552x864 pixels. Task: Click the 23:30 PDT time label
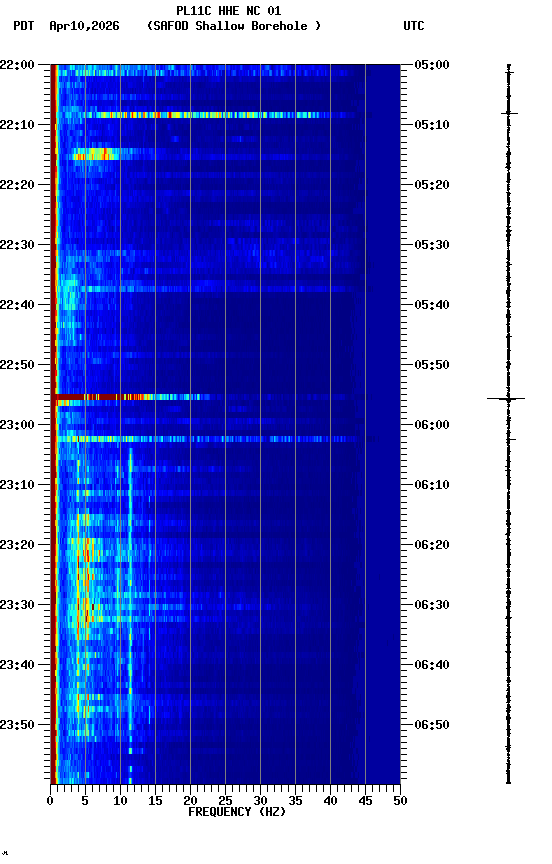[x=18, y=605]
